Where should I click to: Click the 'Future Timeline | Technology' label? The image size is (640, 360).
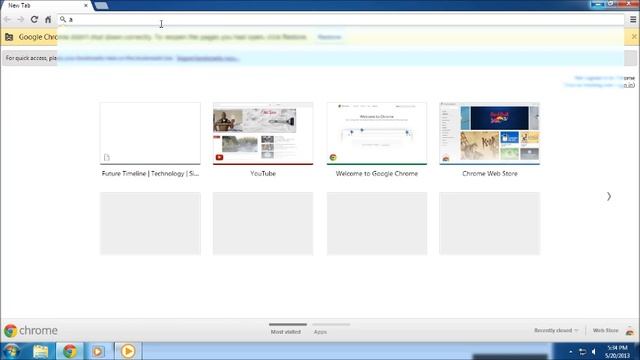pyautogui.click(x=150, y=173)
